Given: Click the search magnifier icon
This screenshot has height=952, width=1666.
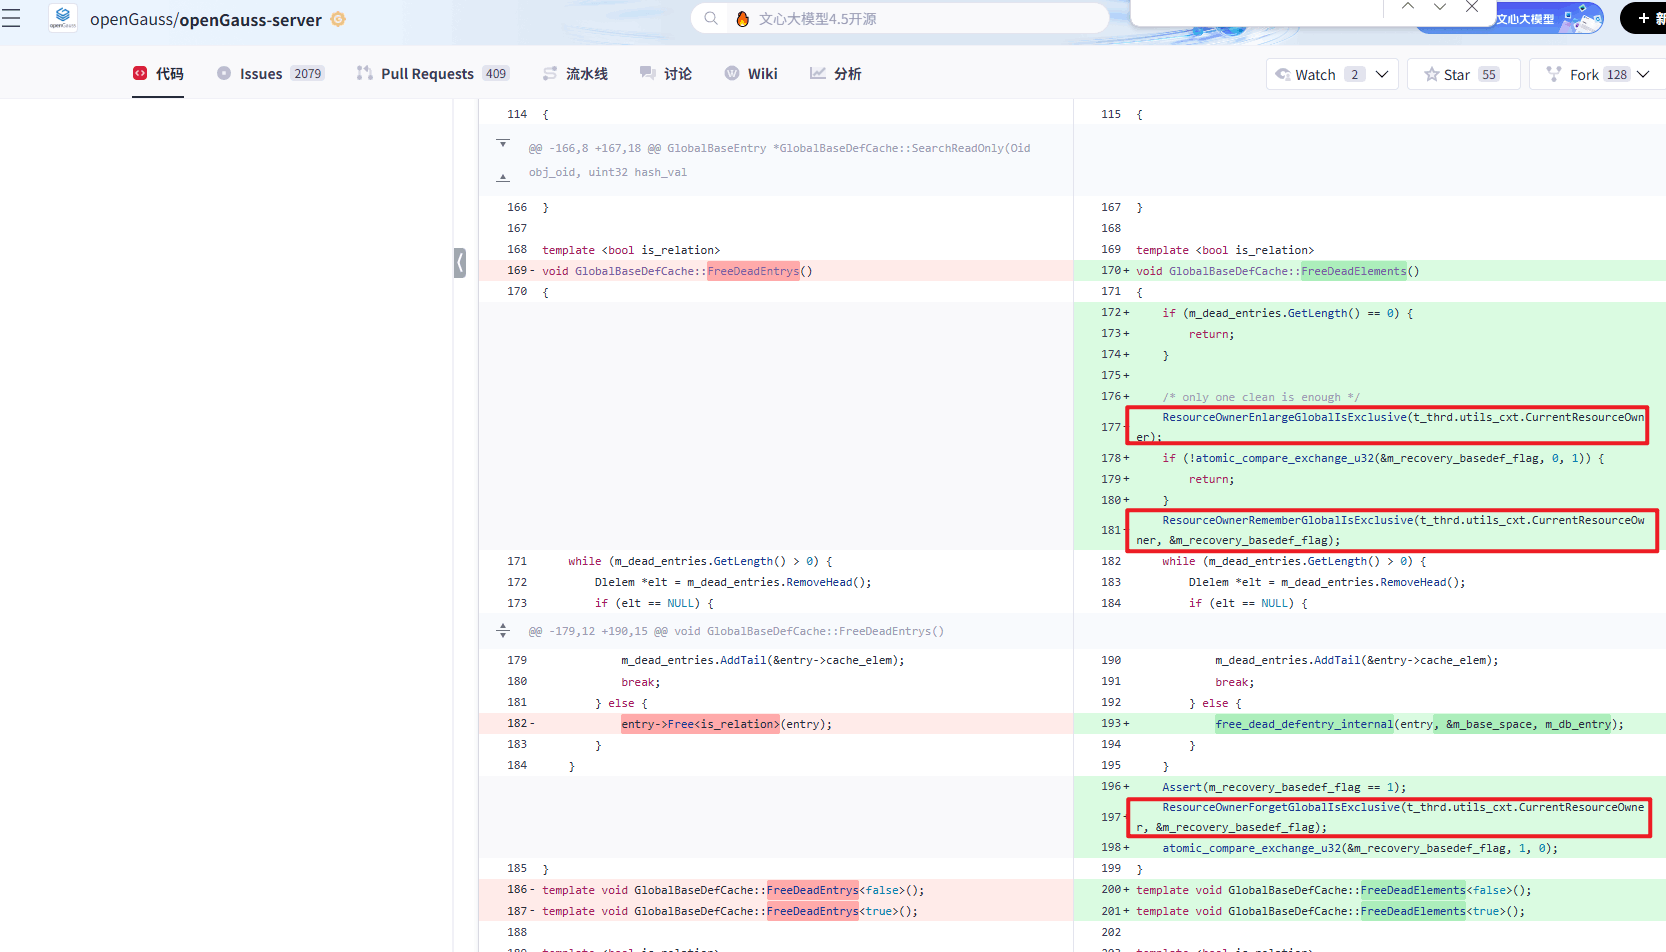Looking at the screenshot, I should [710, 18].
